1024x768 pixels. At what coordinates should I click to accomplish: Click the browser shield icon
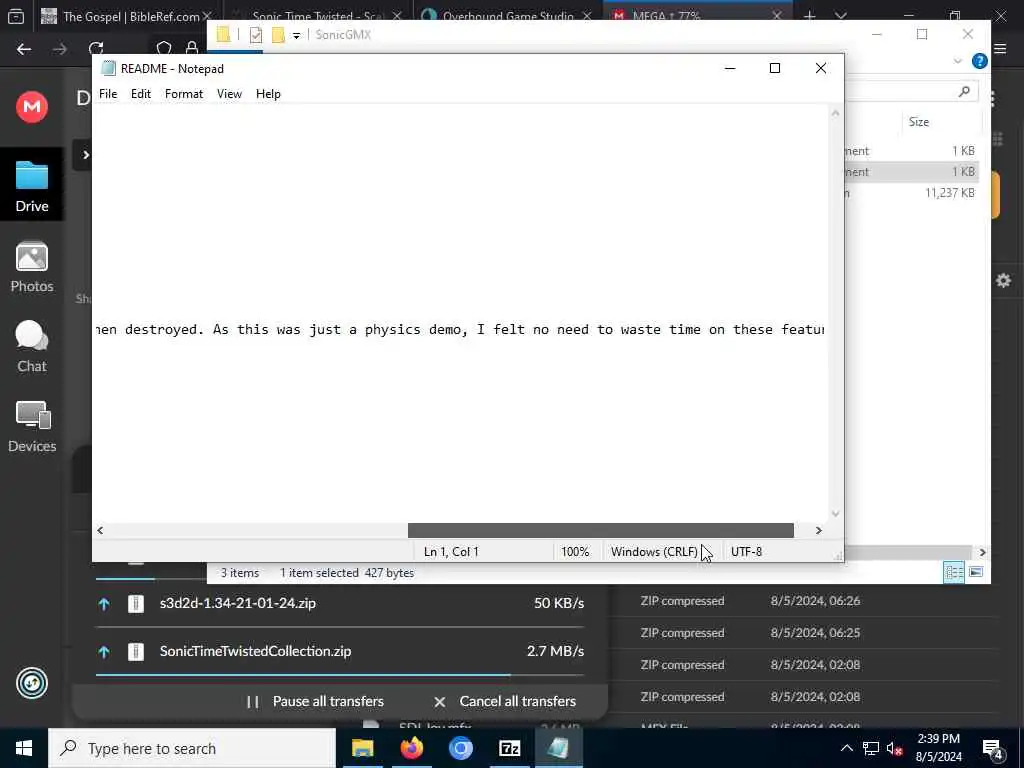164,49
